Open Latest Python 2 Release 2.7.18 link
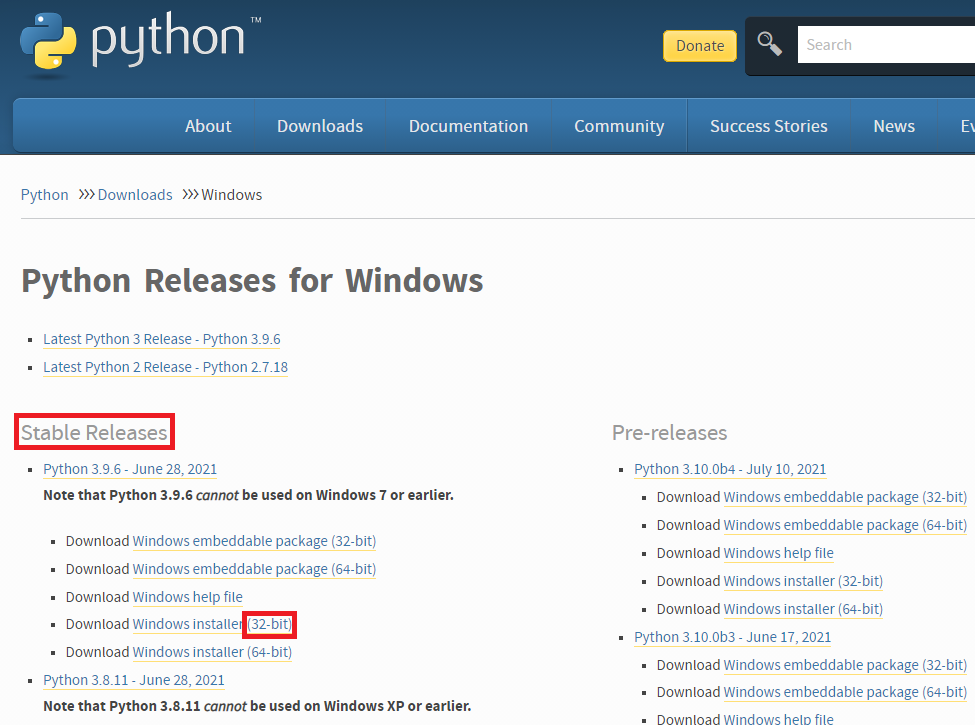Viewport: 975px width, 725px height. click(x=165, y=367)
